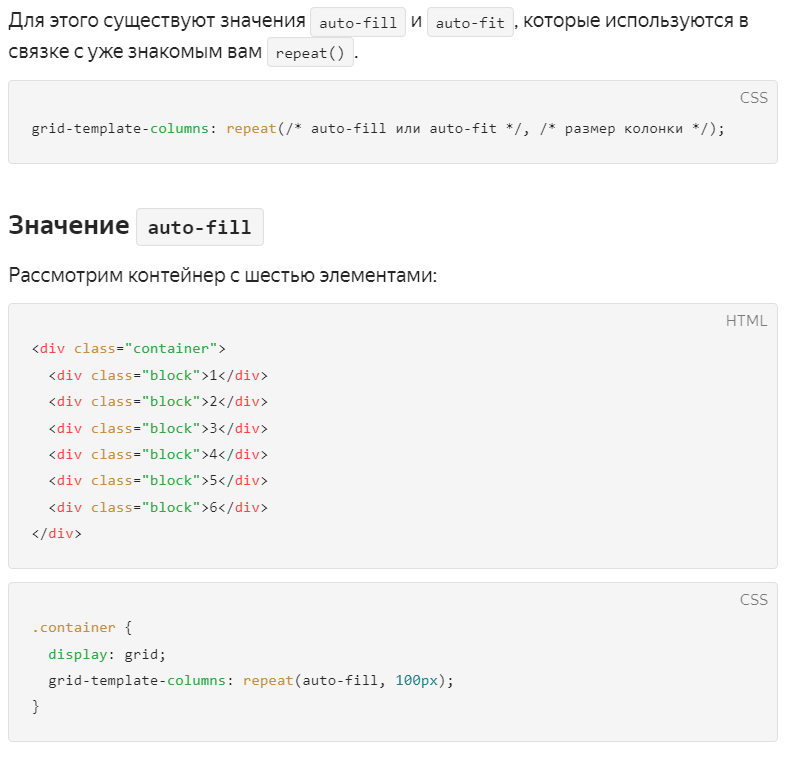This screenshot has width=800, height=765.
Task: Click the inline auto-fit code tag
Action: click(x=470, y=22)
